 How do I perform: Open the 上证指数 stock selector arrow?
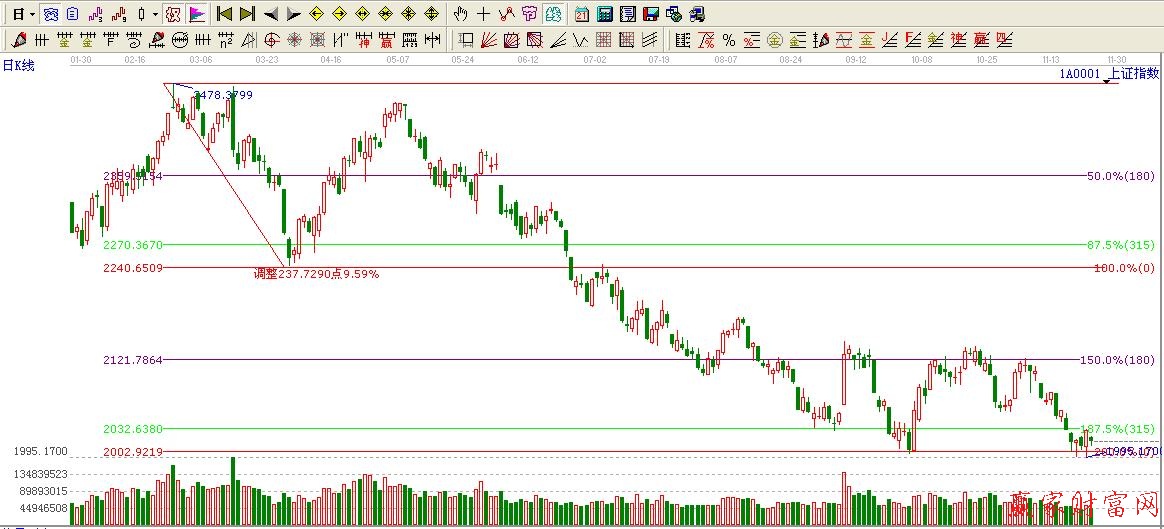pyautogui.click(x=1106, y=79)
